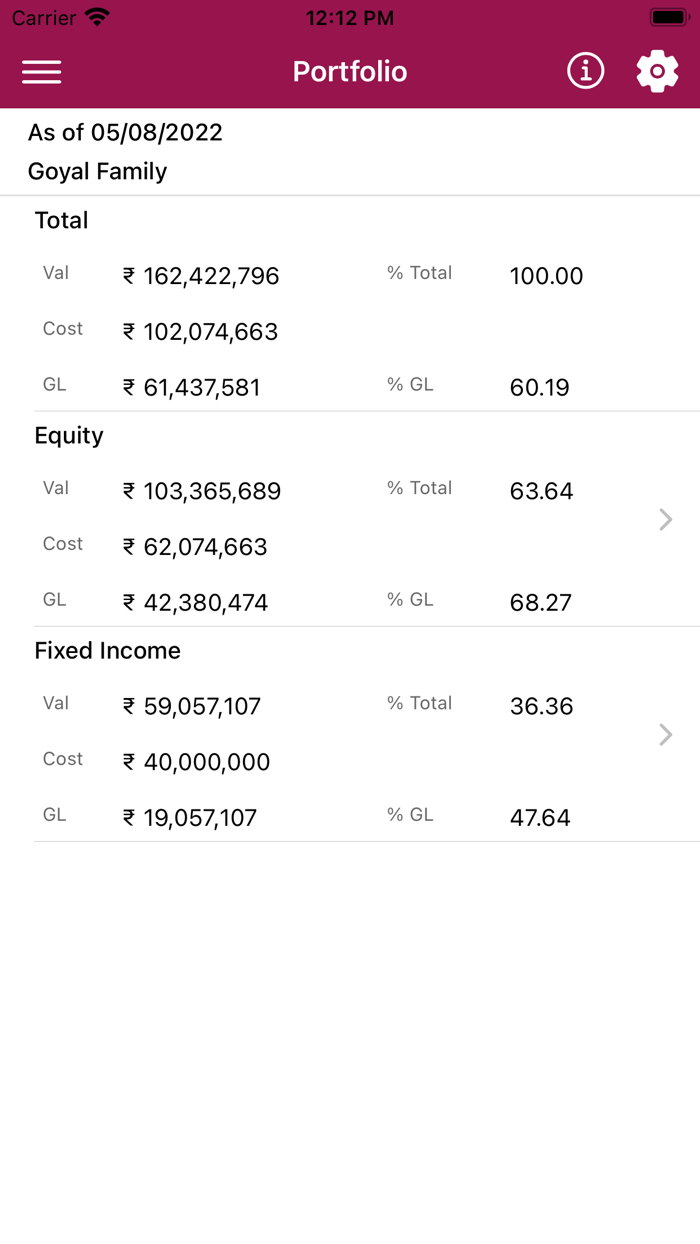The image size is (700, 1244).
Task: Tap the As of 05/08/2022 date label
Action: 124,132
